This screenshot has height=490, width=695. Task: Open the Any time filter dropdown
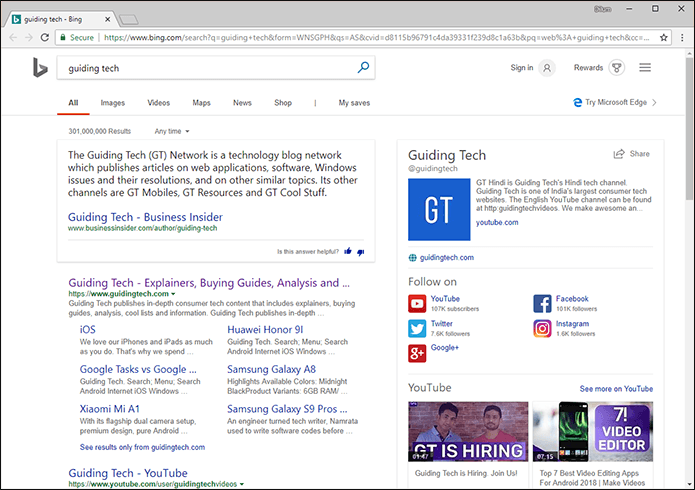[x=172, y=131]
